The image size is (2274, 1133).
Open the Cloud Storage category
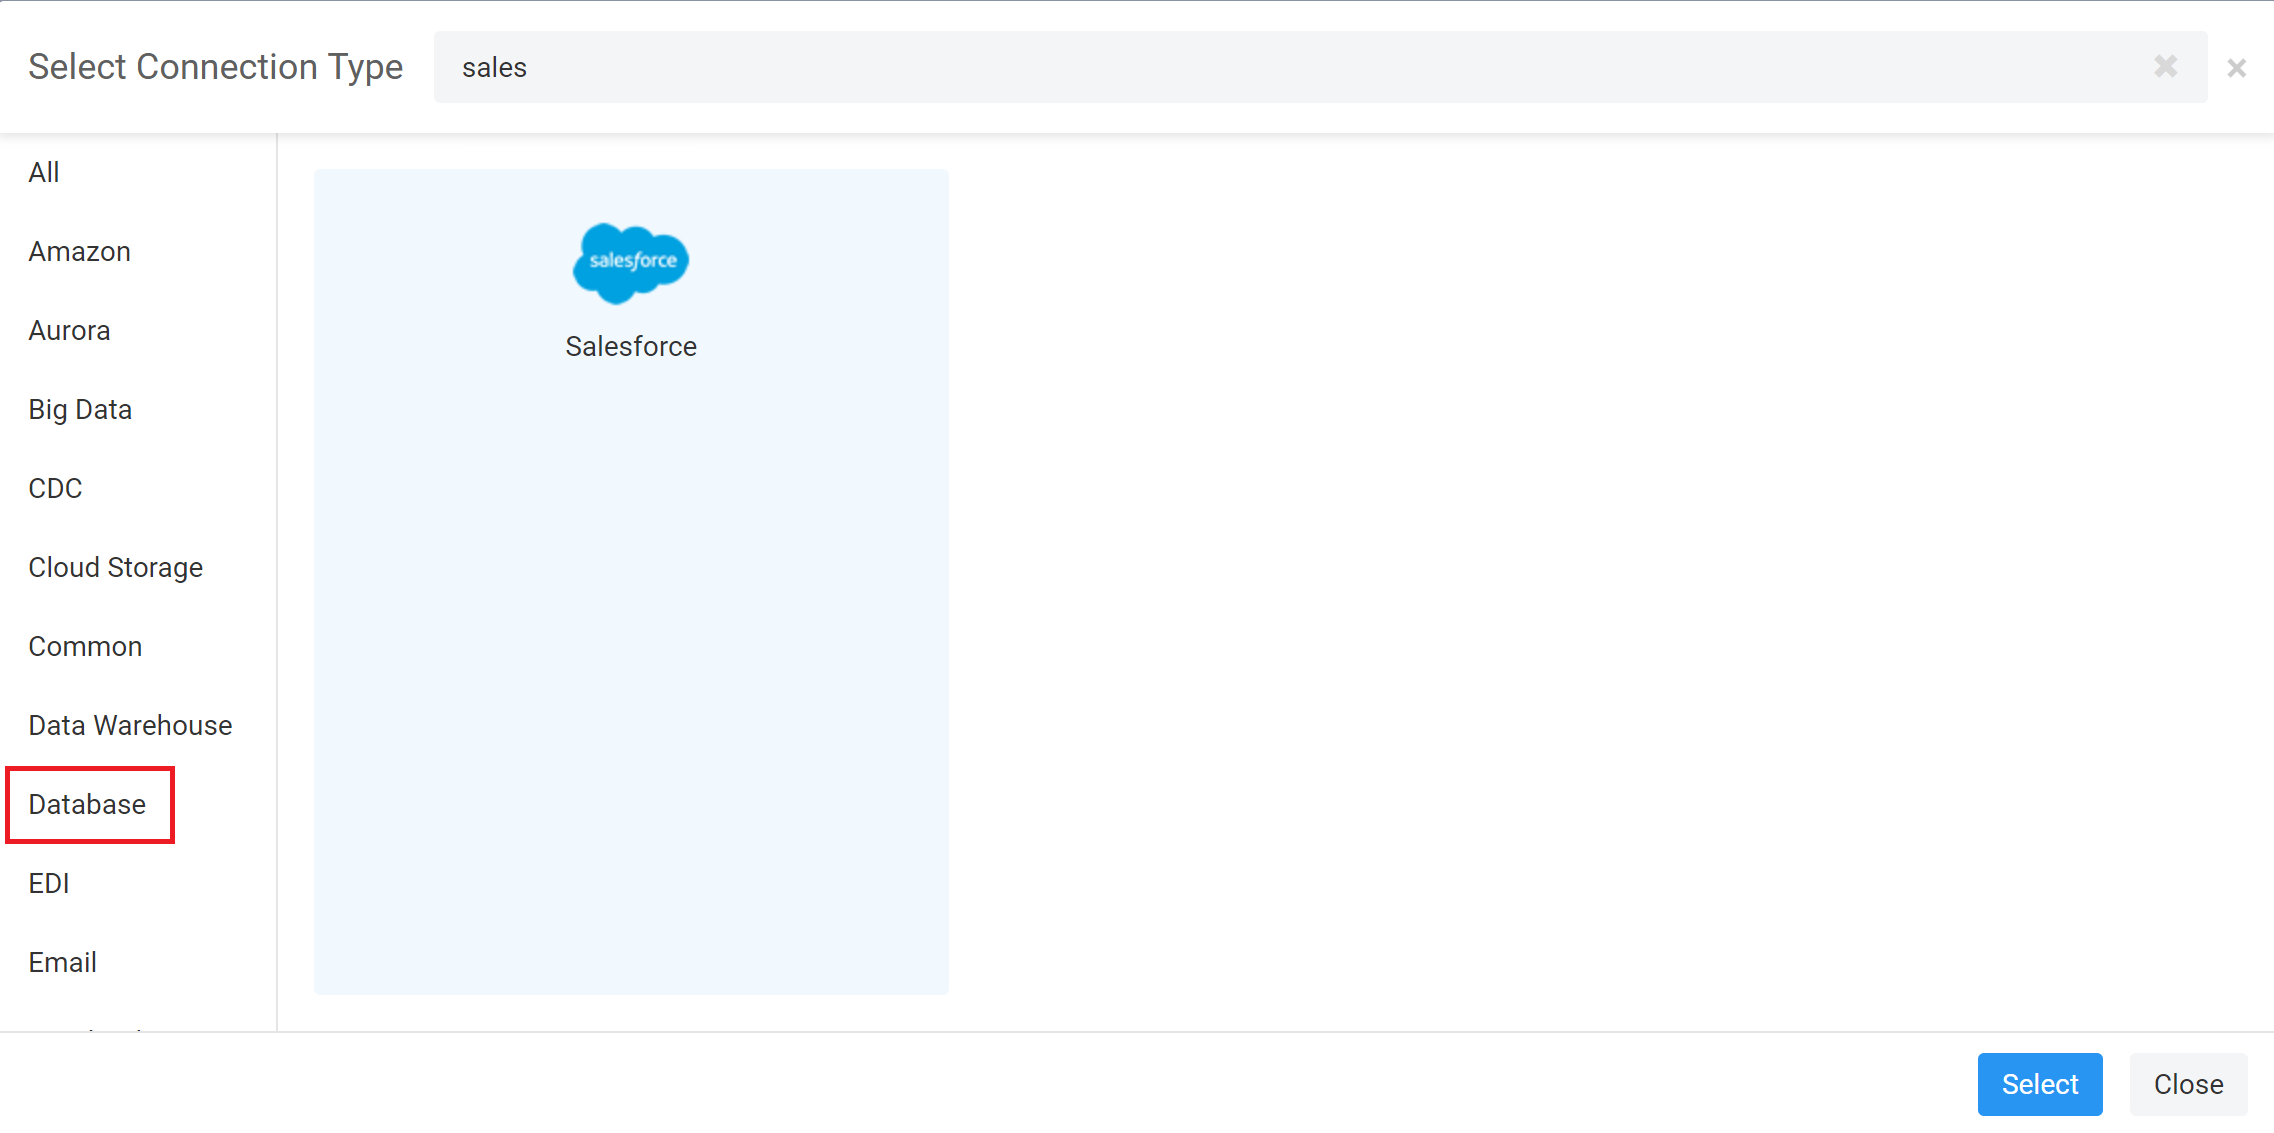click(116, 568)
